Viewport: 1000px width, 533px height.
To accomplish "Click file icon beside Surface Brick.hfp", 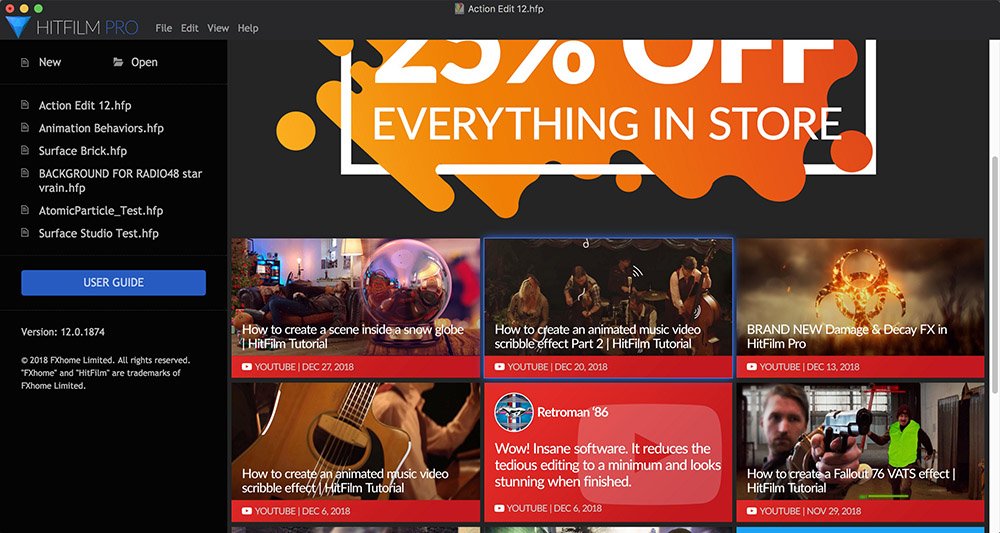I will click(x=25, y=150).
